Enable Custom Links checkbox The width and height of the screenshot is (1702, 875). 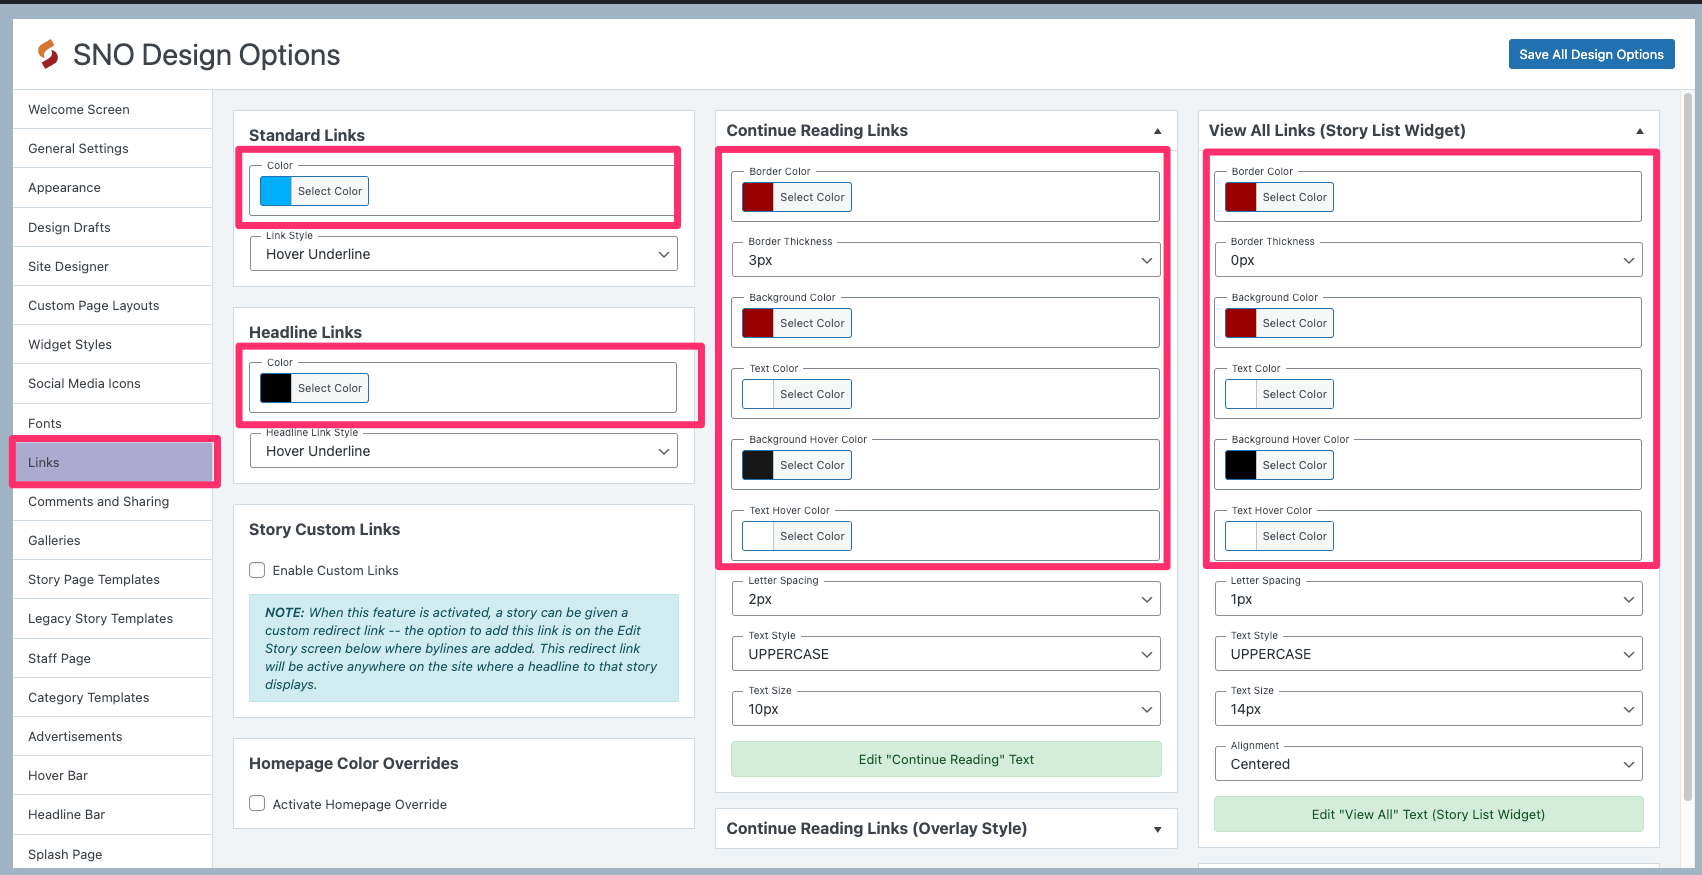(x=257, y=570)
